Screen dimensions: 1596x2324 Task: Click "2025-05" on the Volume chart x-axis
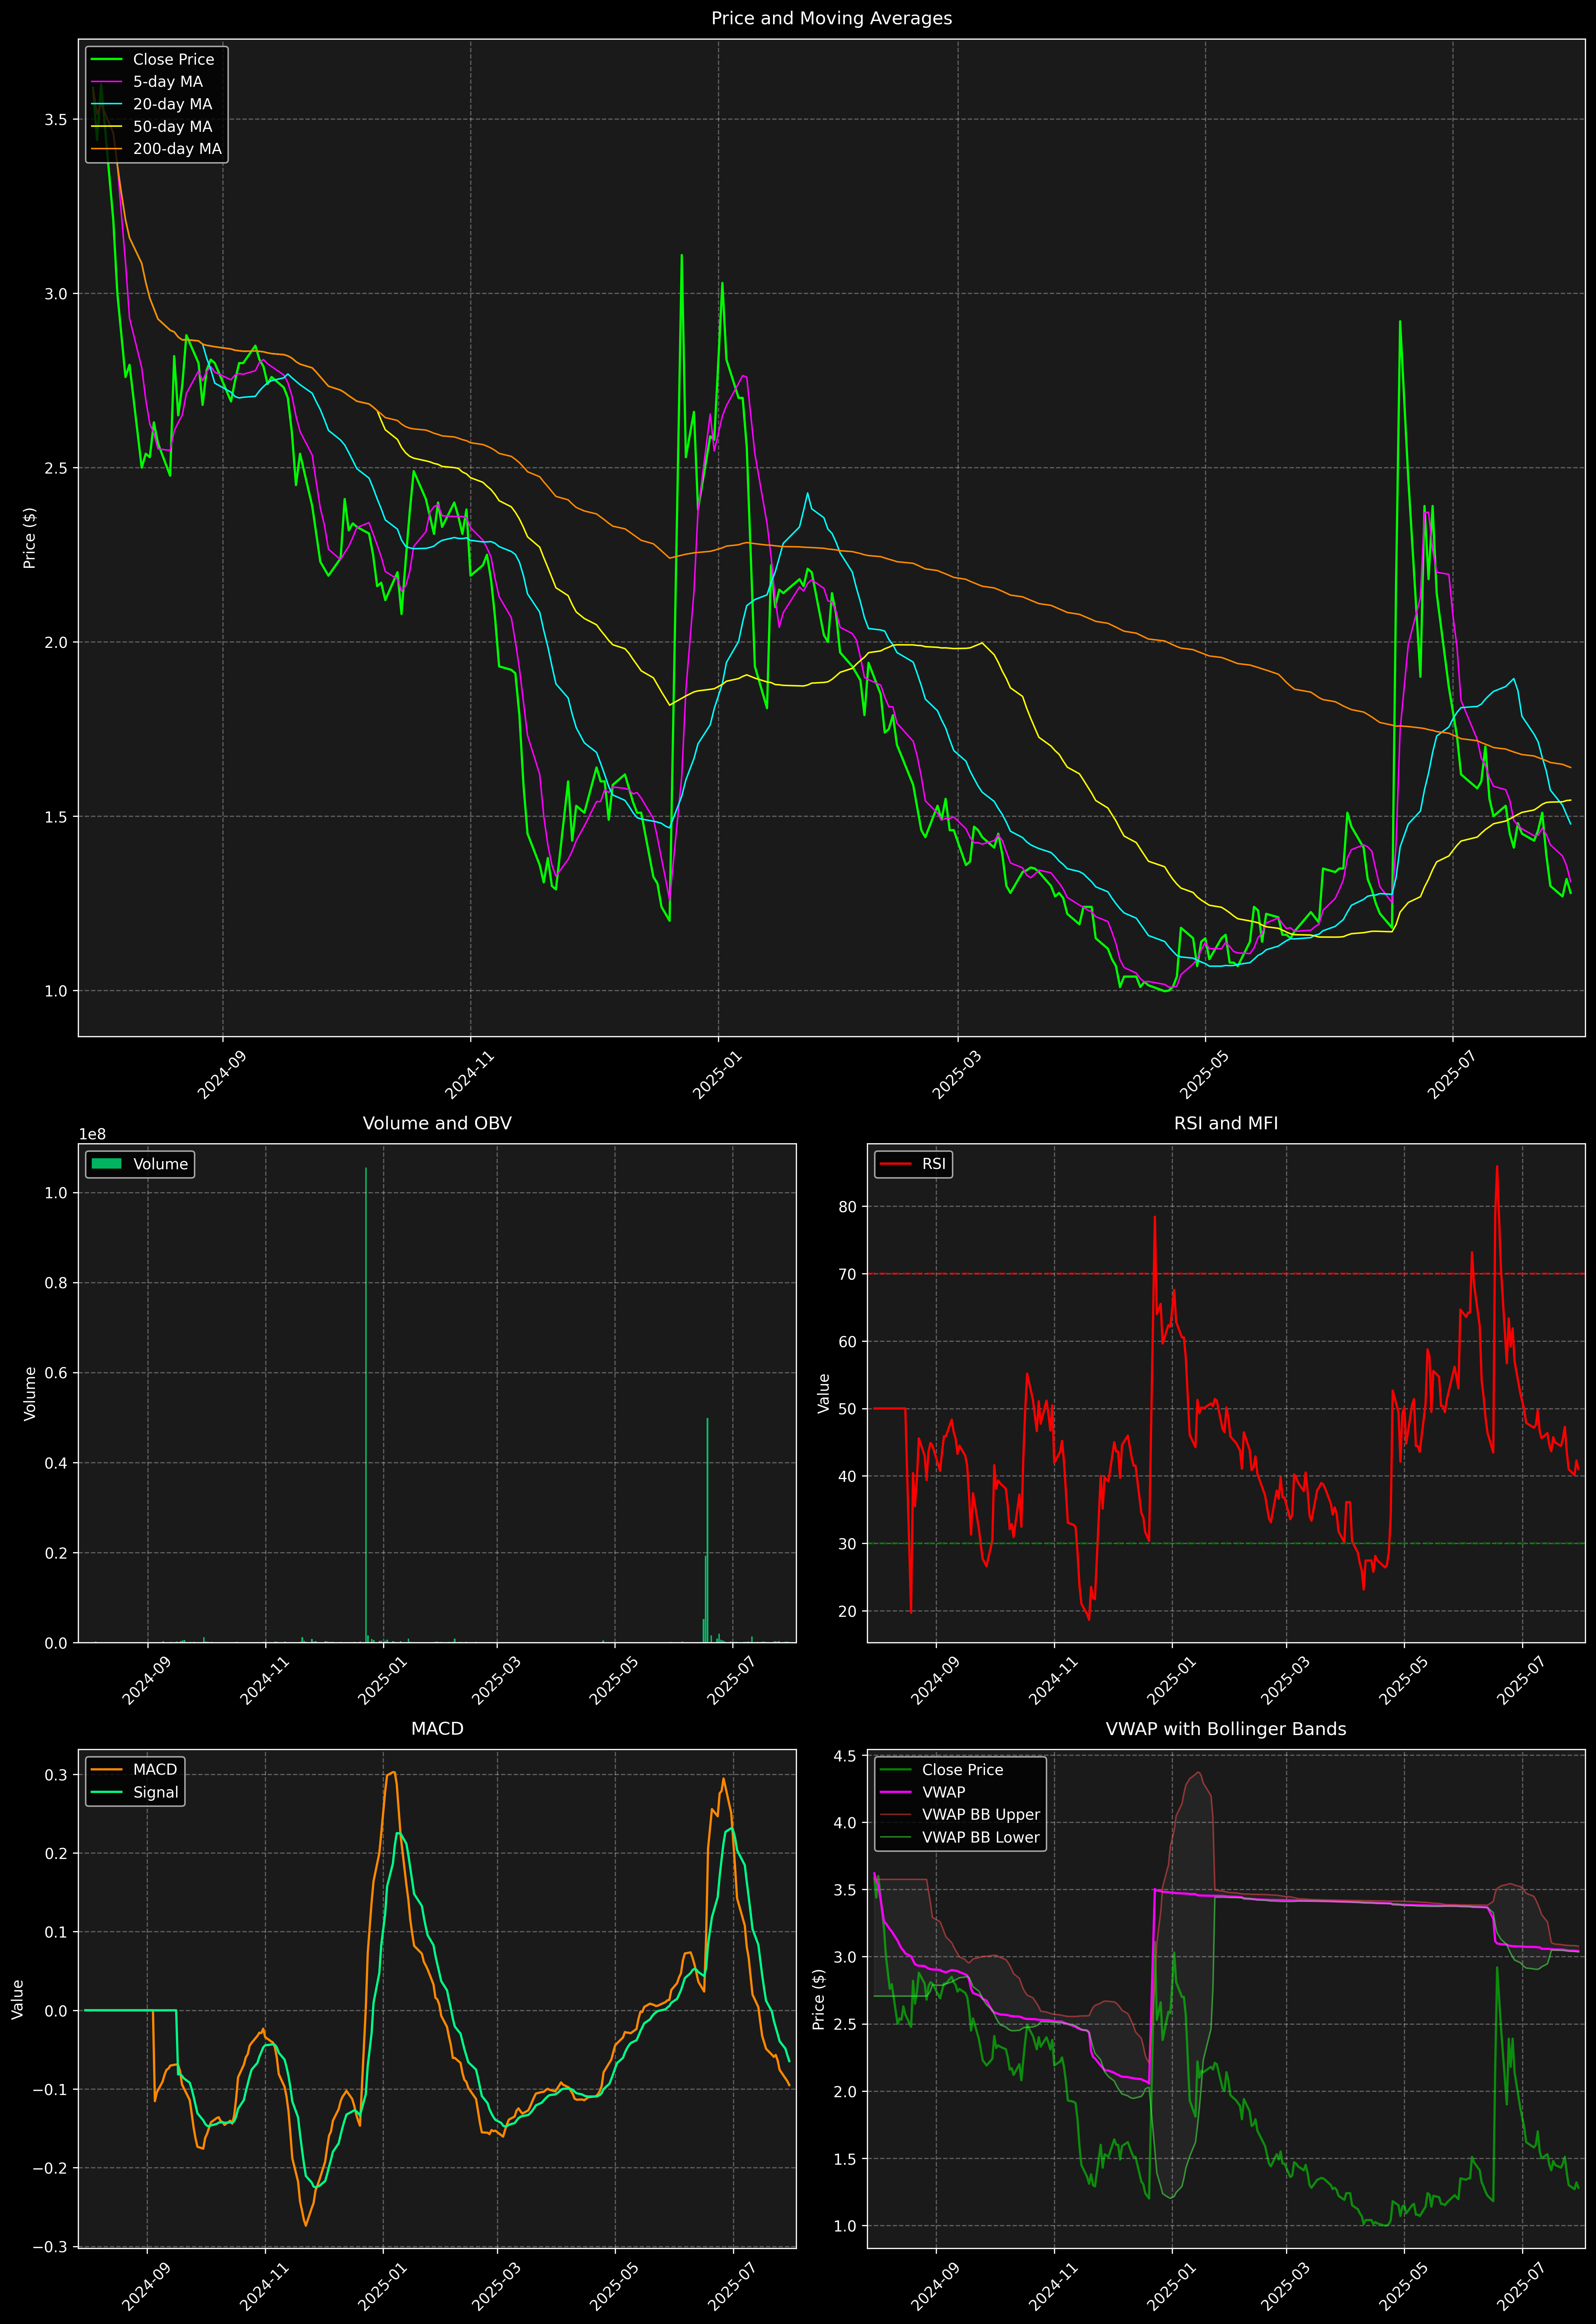[614, 1681]
